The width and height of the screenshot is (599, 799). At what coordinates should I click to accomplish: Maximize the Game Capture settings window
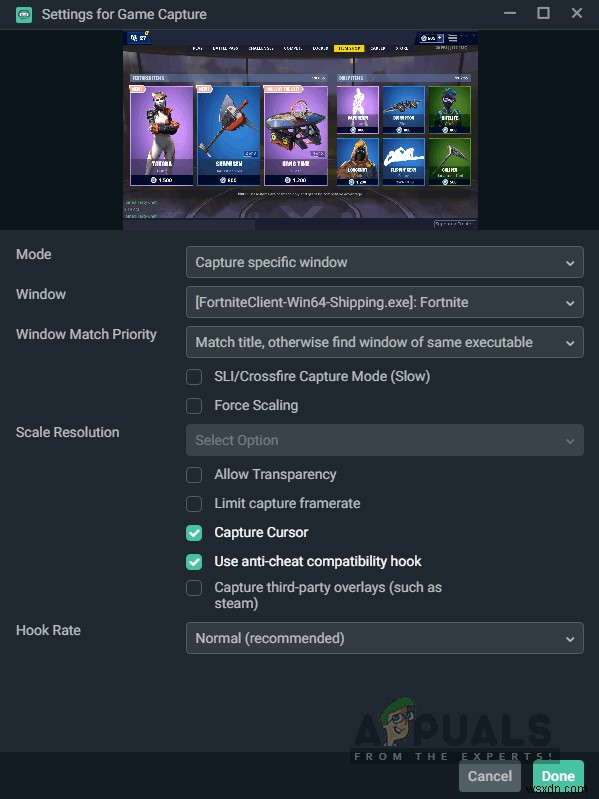click(x=543, y=13)
